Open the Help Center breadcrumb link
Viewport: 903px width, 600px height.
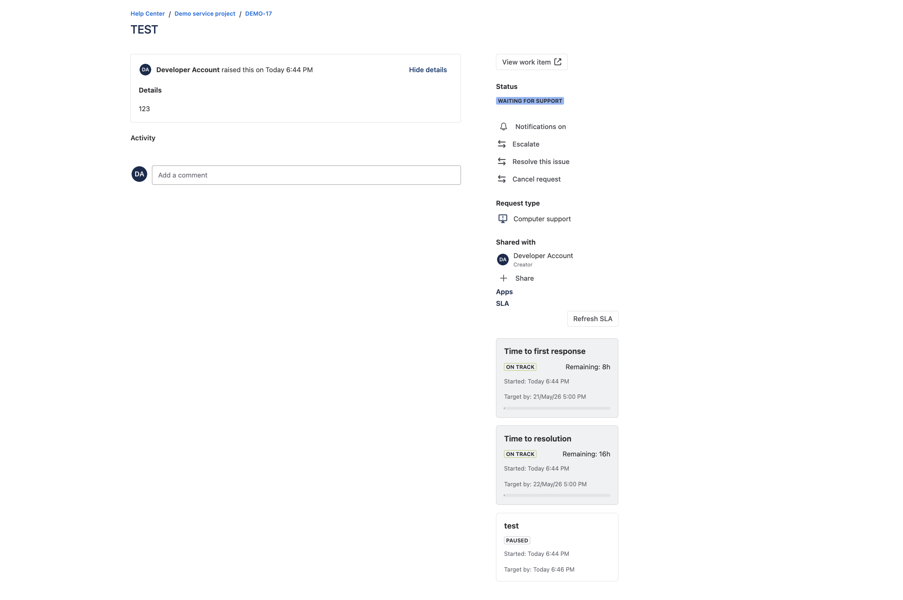point(147,13)
